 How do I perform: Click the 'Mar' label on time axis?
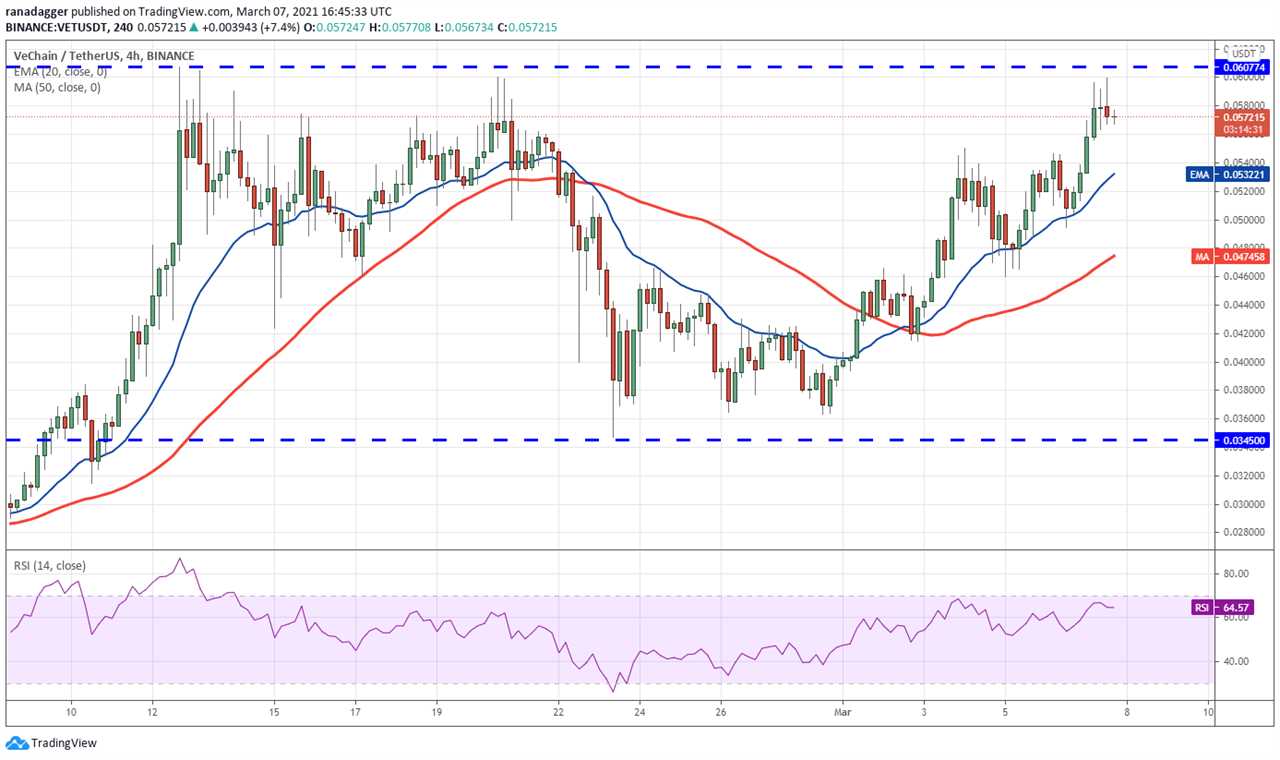[x=843, y=713]
